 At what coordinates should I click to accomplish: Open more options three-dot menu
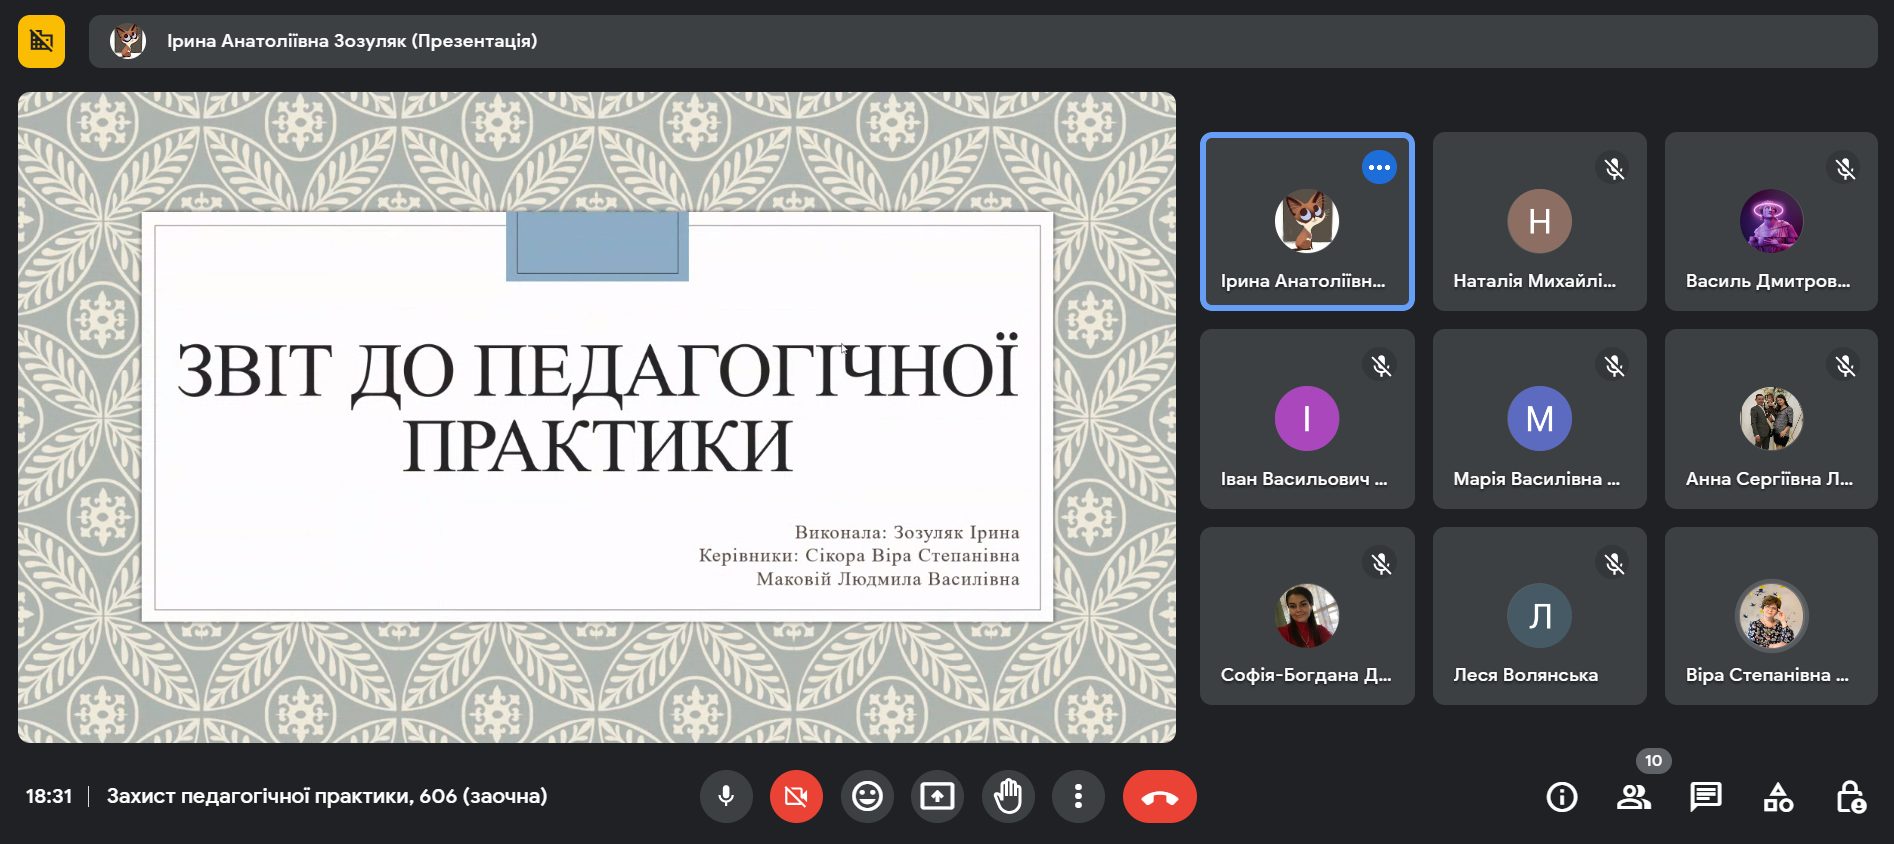(x=1078, y=796)
